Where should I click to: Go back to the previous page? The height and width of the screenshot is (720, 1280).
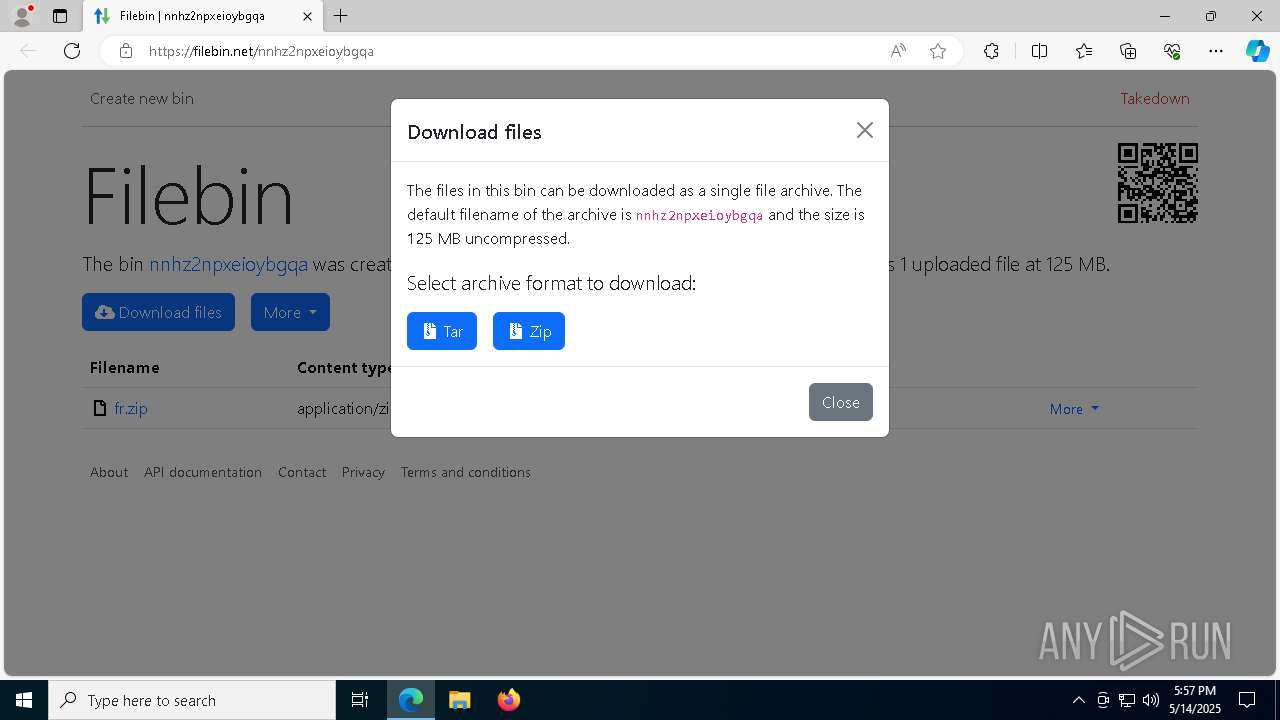click(x=28, y=51)
